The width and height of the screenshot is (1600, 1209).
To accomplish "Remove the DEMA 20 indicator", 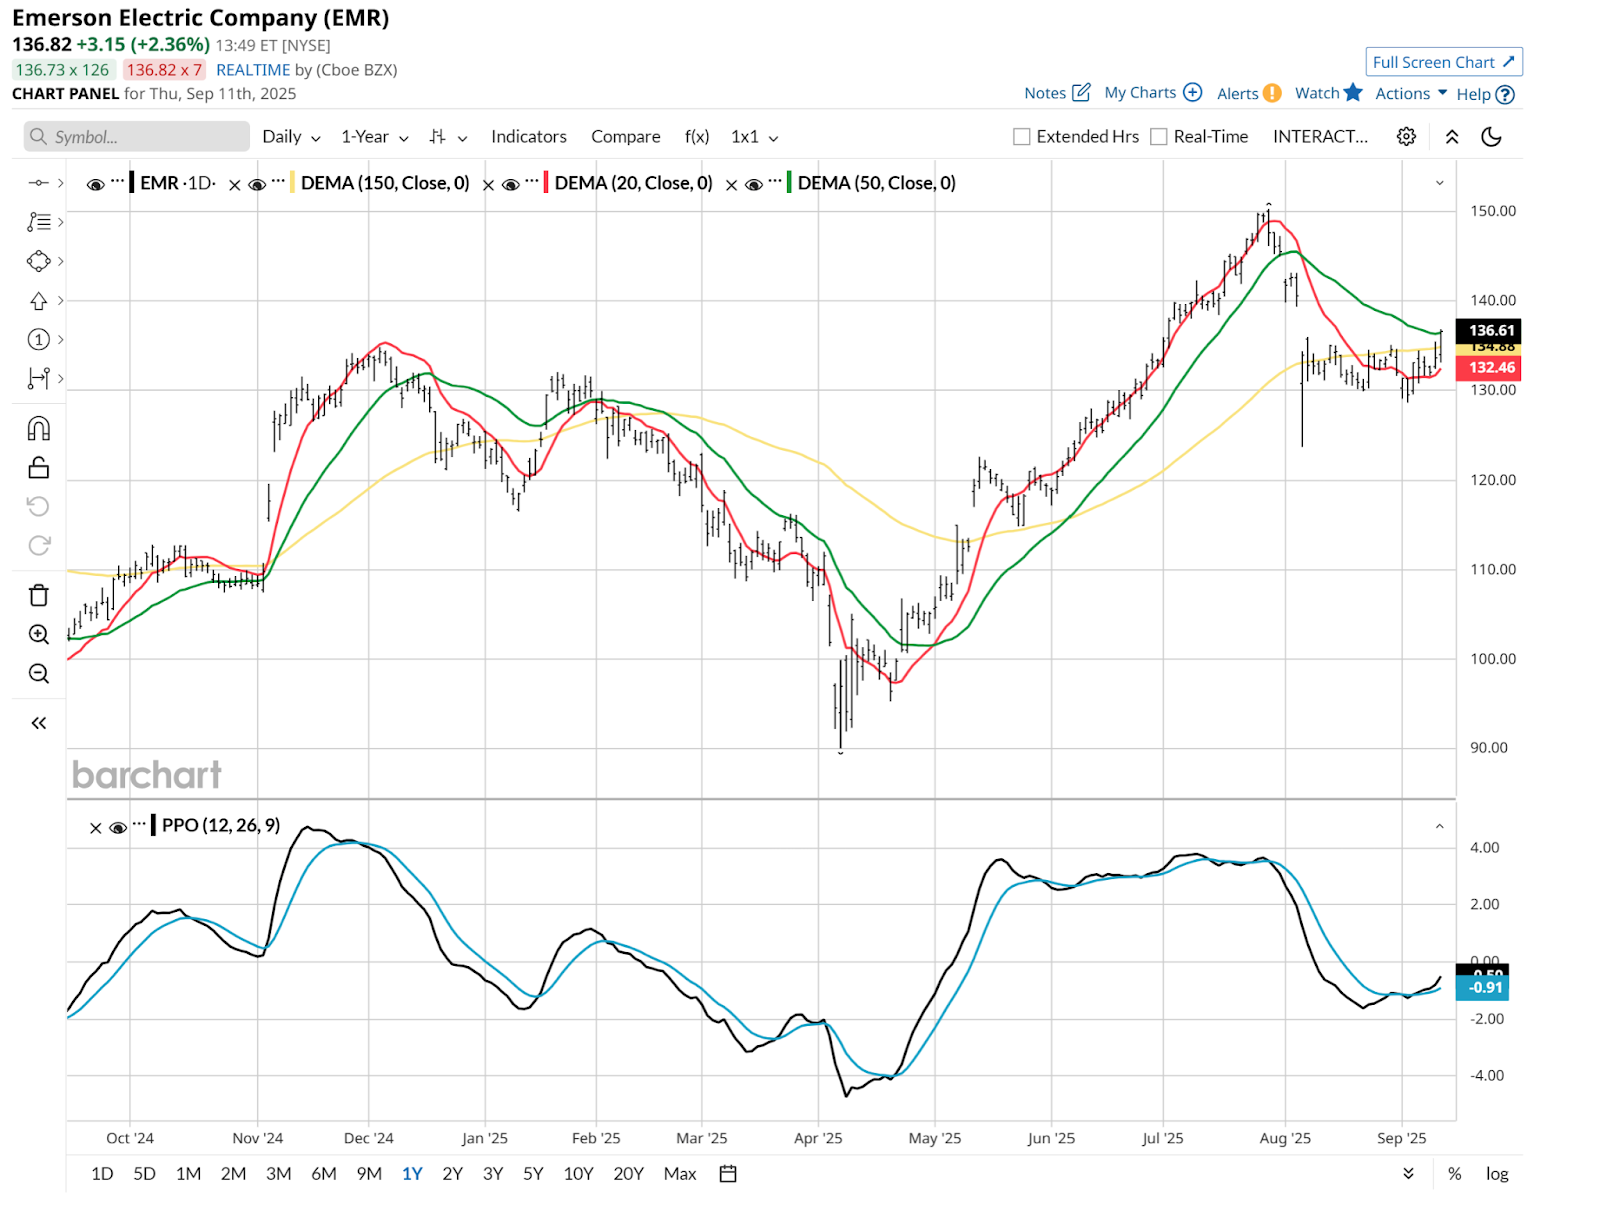I will pos(731,184).
